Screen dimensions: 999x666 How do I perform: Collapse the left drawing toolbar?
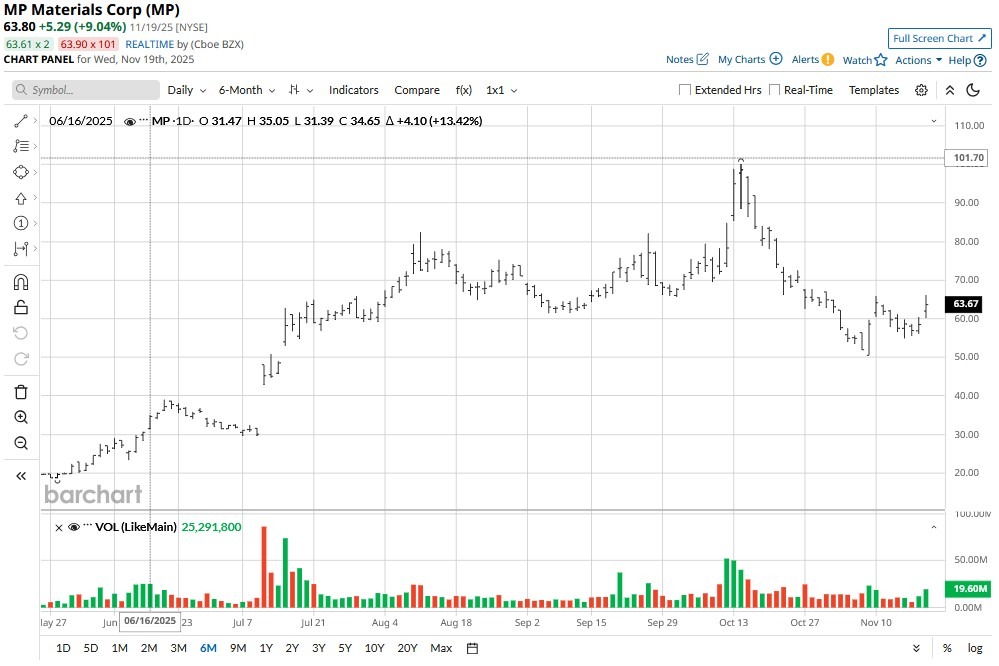tap(21, 476)
